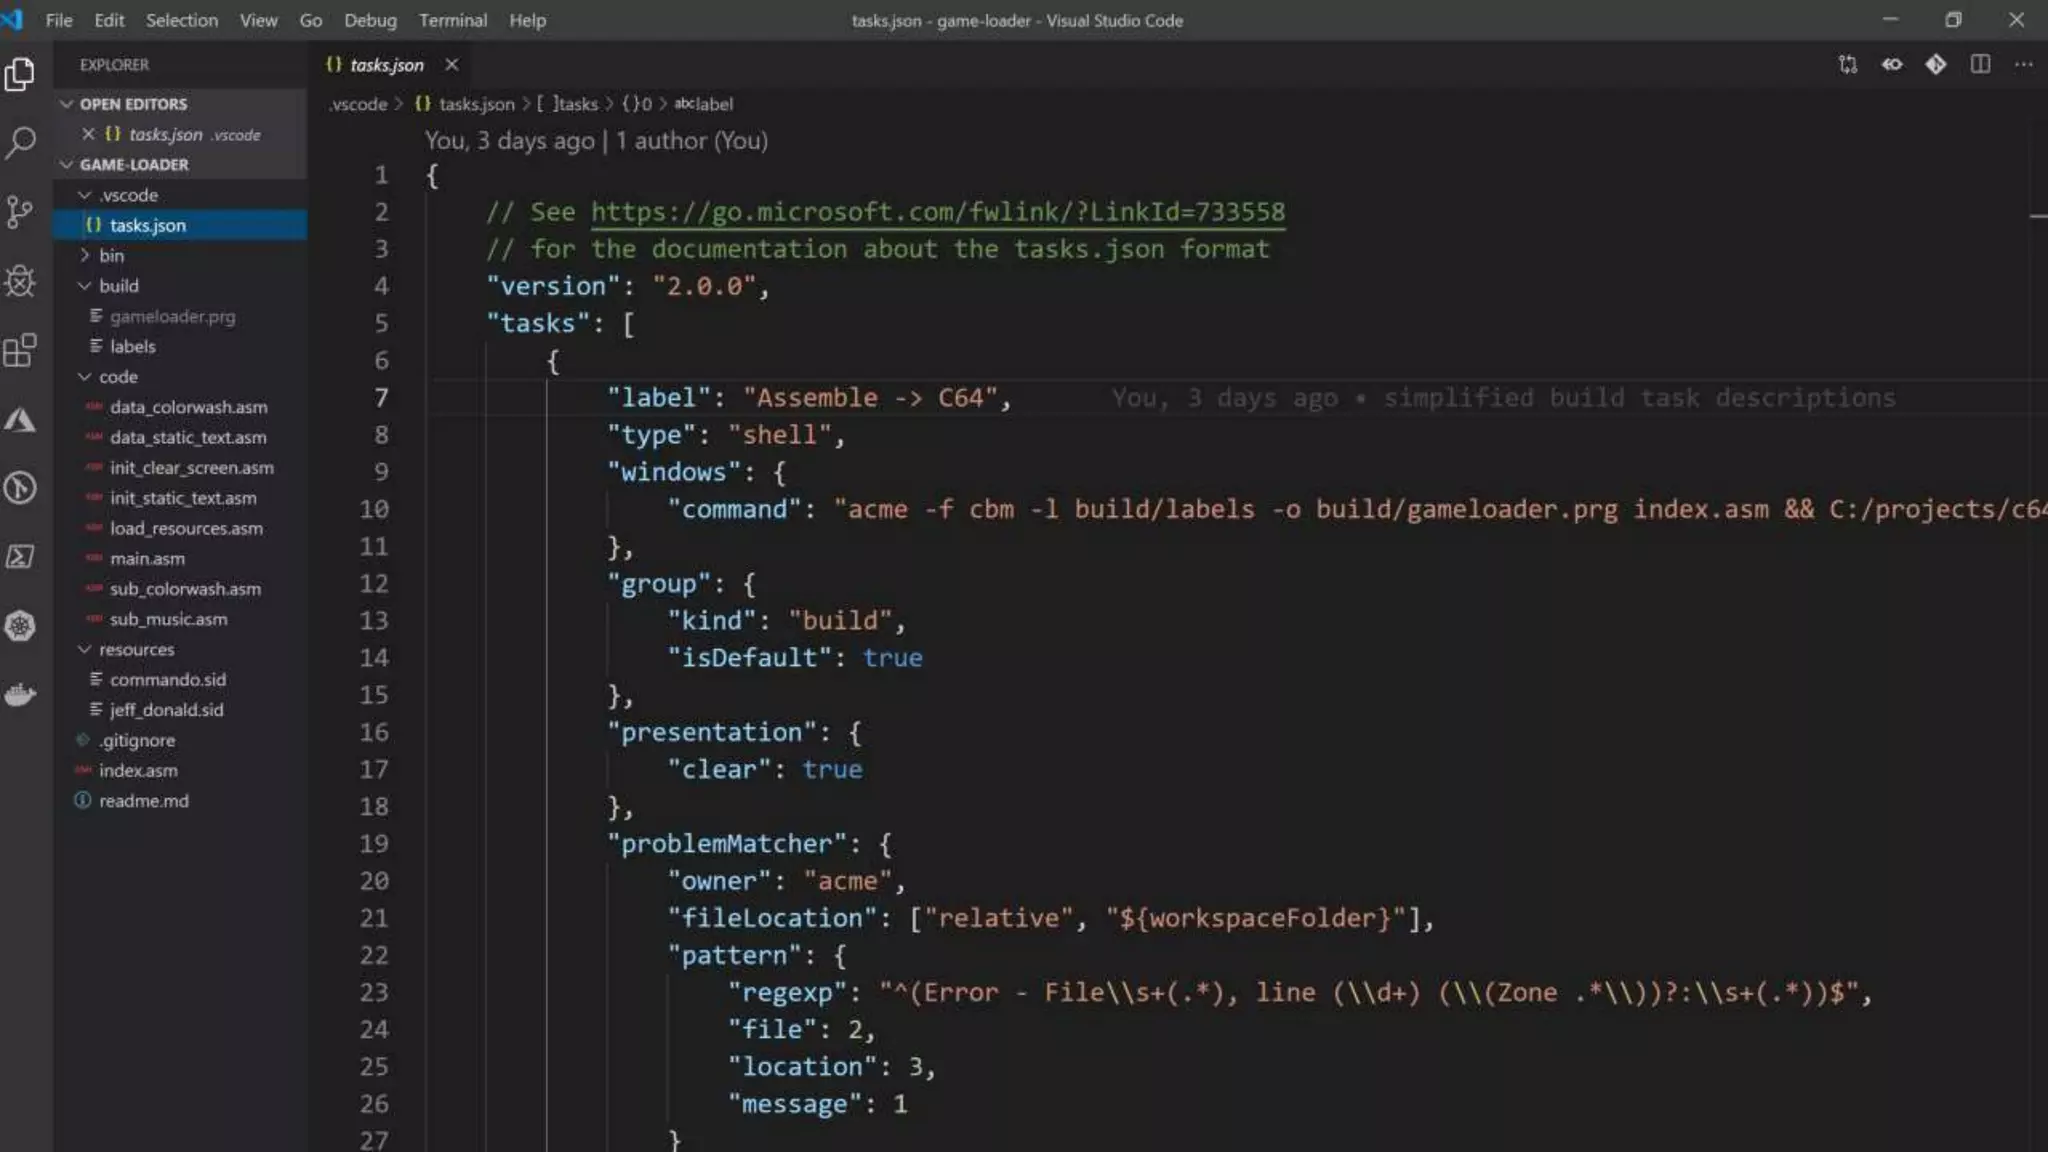Toggle file blame annotations eye icon

[1892, 65]
